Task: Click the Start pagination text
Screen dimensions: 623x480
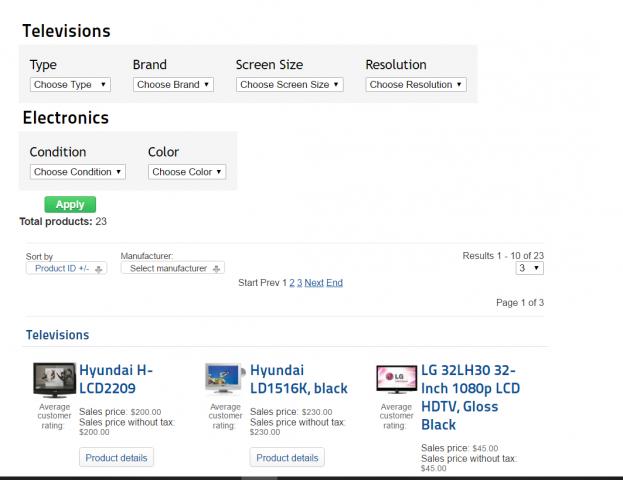Action: (248, 283)
